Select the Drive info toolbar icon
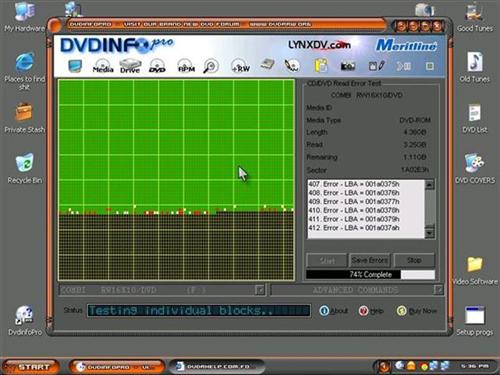Image resolution: width=500 pixels, height=375 pixels. 130,66
